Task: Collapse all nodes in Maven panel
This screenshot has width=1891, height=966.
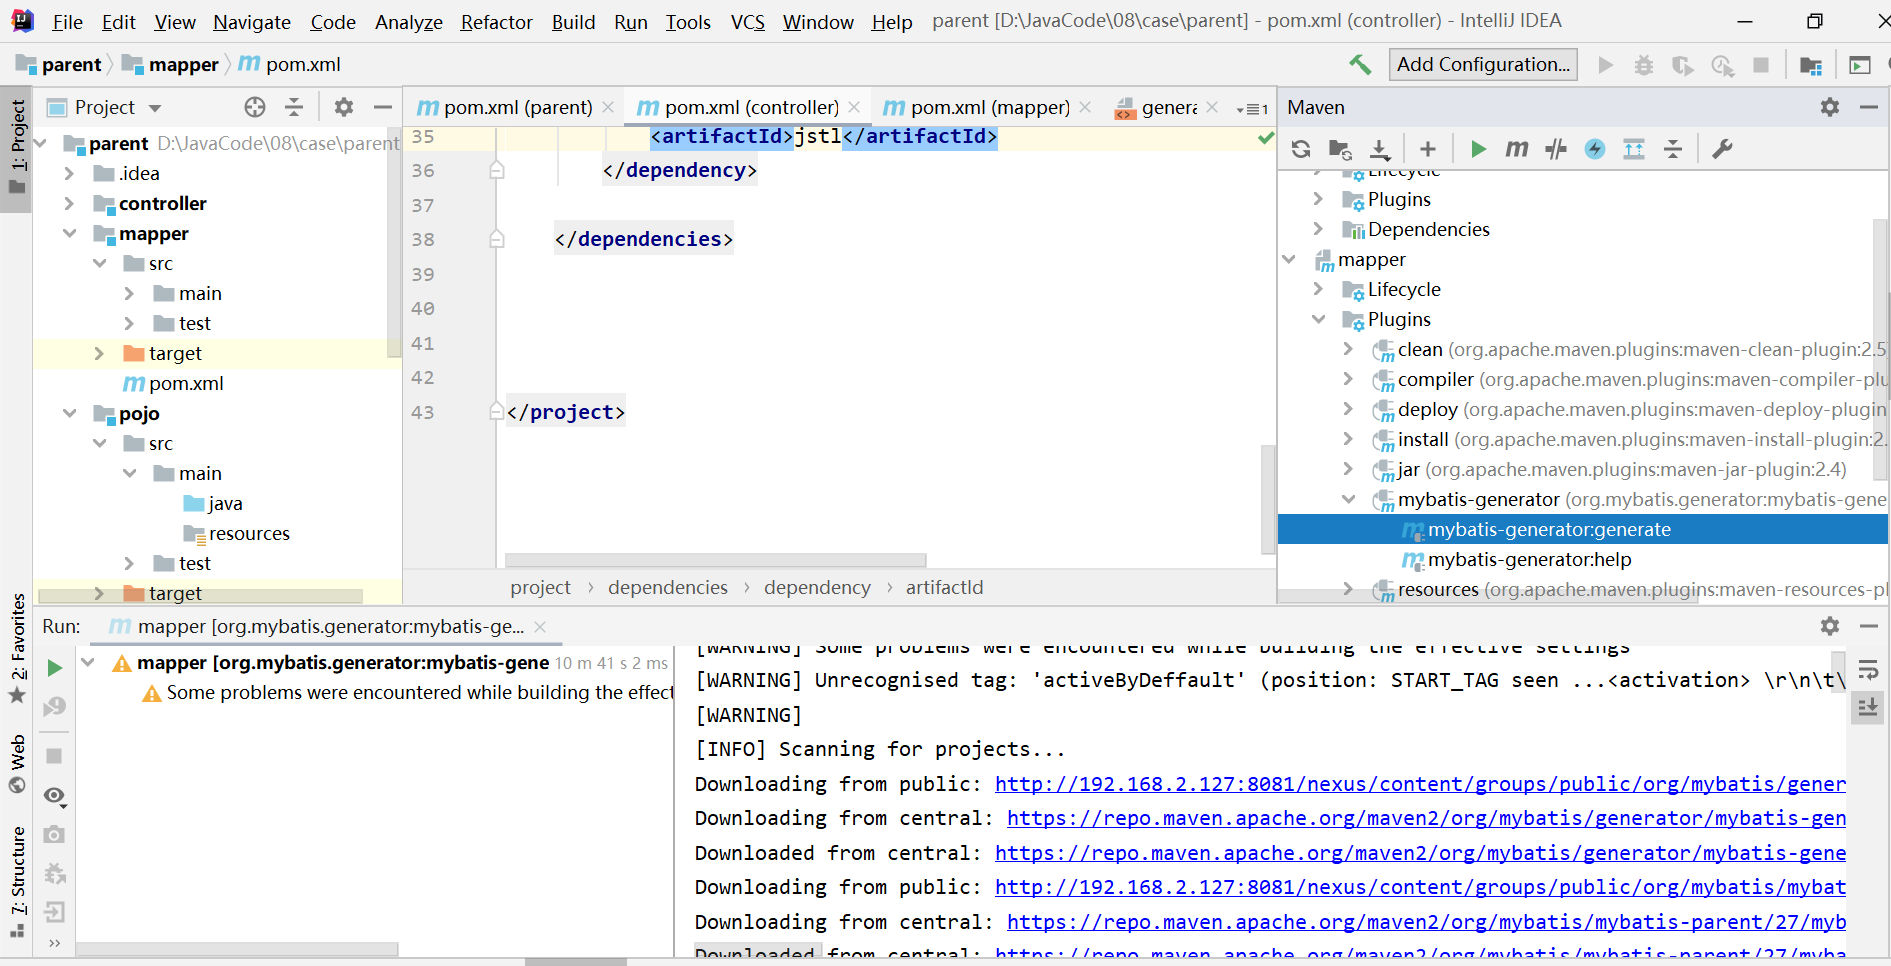Action: tap(1673, 149)
